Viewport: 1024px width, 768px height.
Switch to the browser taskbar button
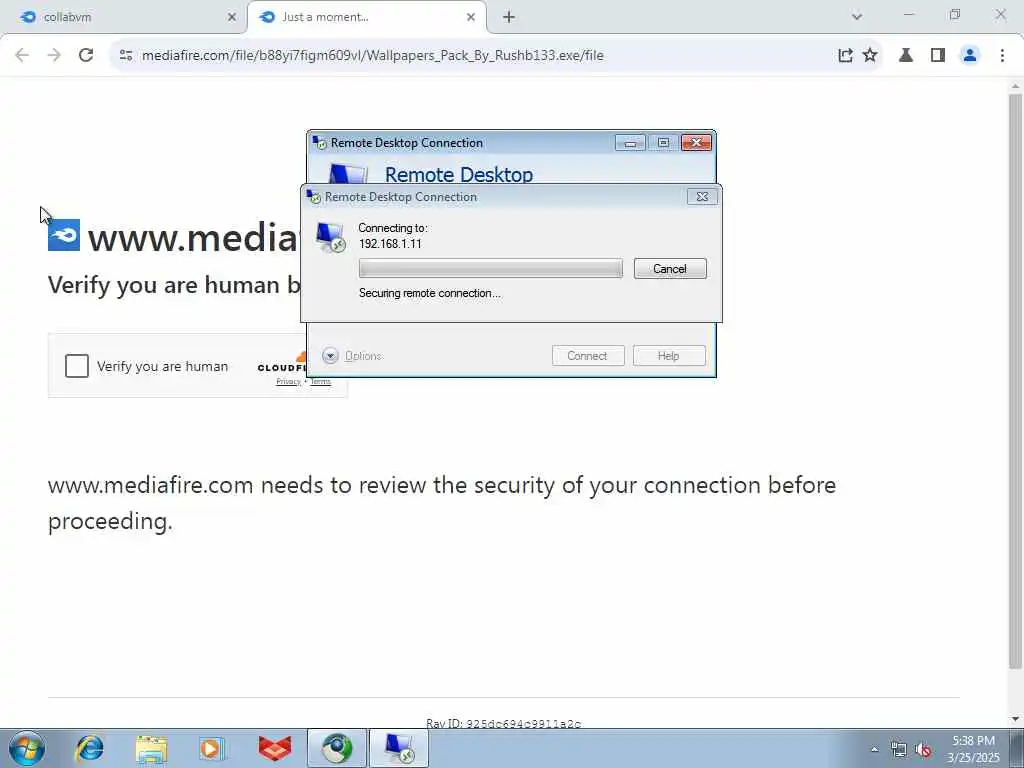[337, 748]
